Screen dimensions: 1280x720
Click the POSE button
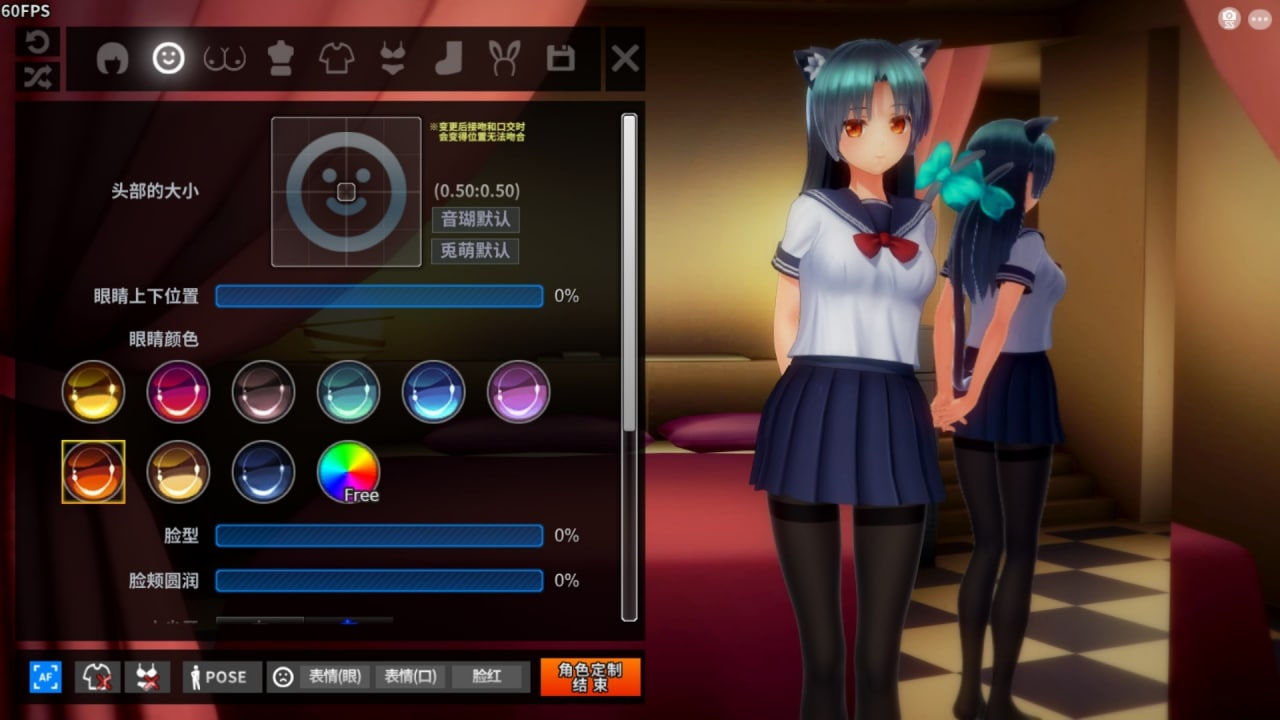point(220,677)
